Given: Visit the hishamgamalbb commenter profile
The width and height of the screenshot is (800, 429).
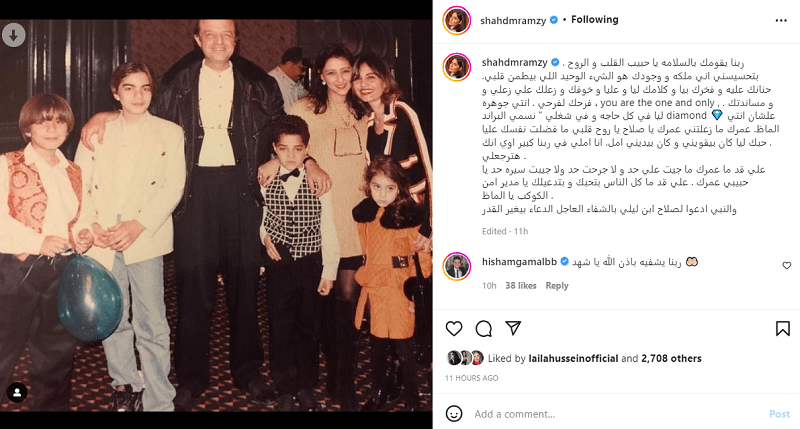Looking at the screenshot, I should click(519, 262).
